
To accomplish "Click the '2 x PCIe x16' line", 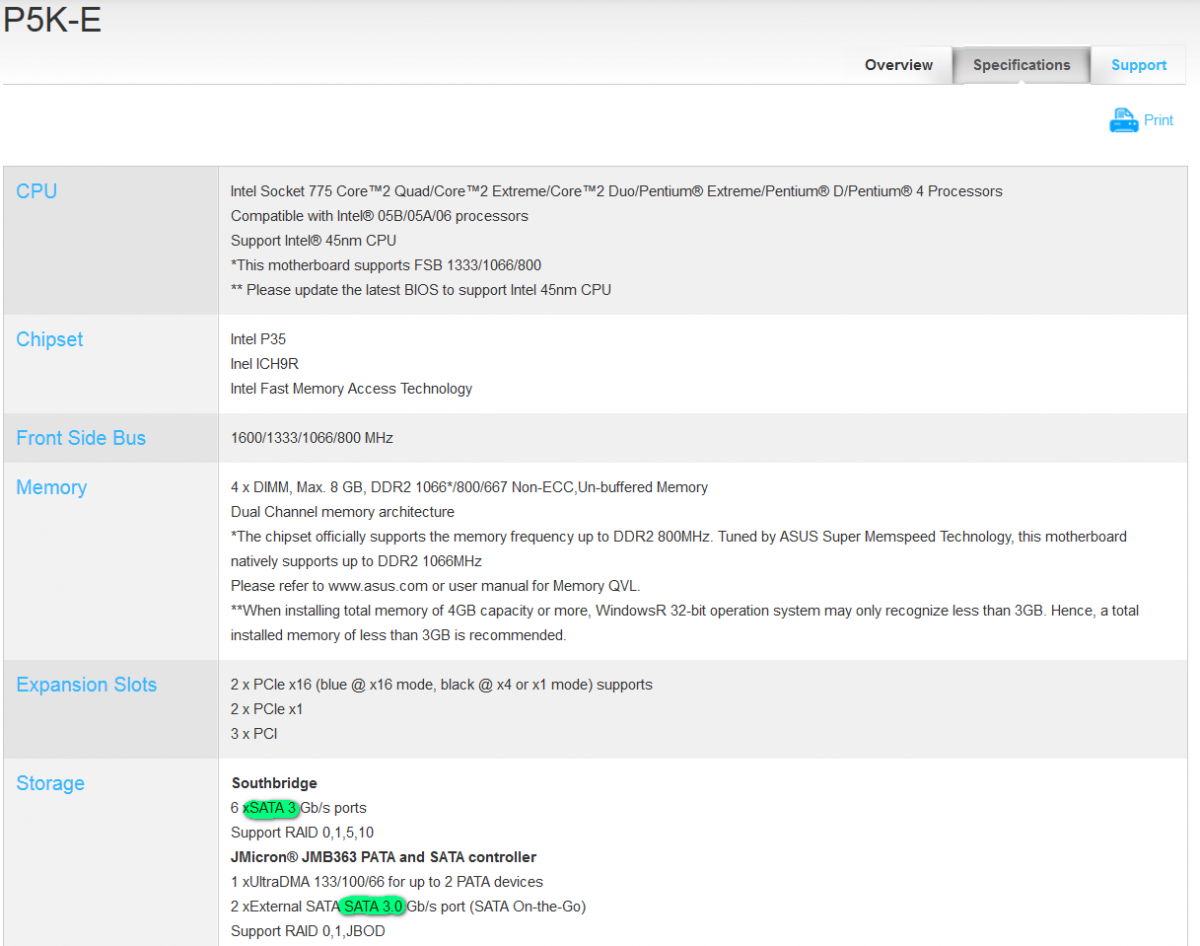I will pos(441,685).
